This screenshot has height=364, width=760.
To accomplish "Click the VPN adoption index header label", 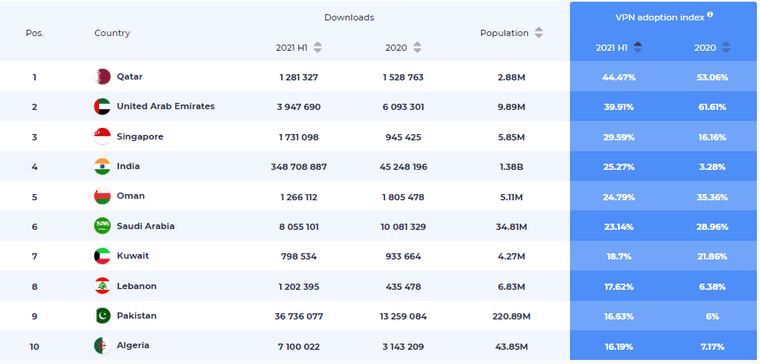I will point(660,17).
